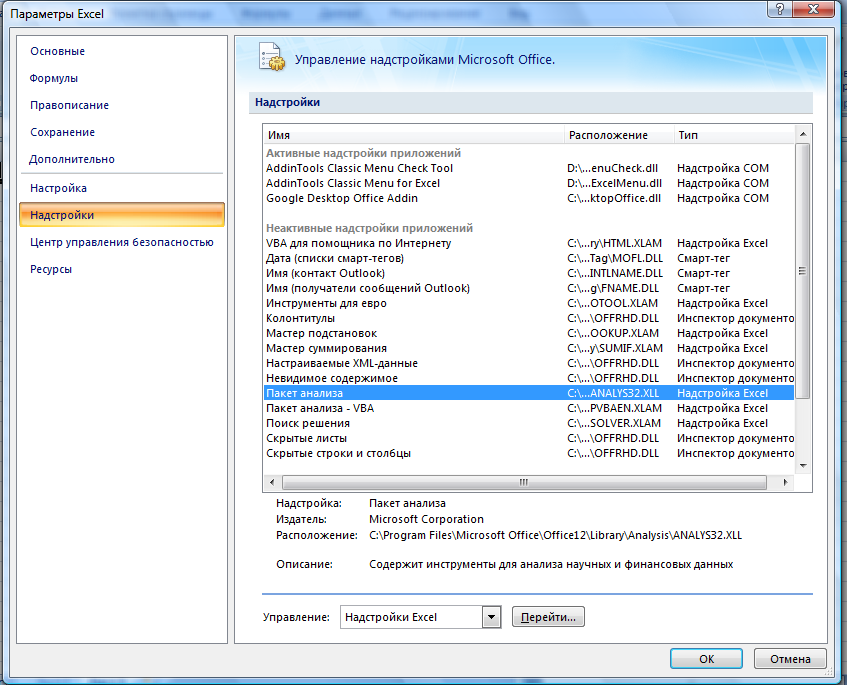The width and height of the screenshot is (847, 685).
Task: Open Центр управления безопасностью
Action: (122, 242)
